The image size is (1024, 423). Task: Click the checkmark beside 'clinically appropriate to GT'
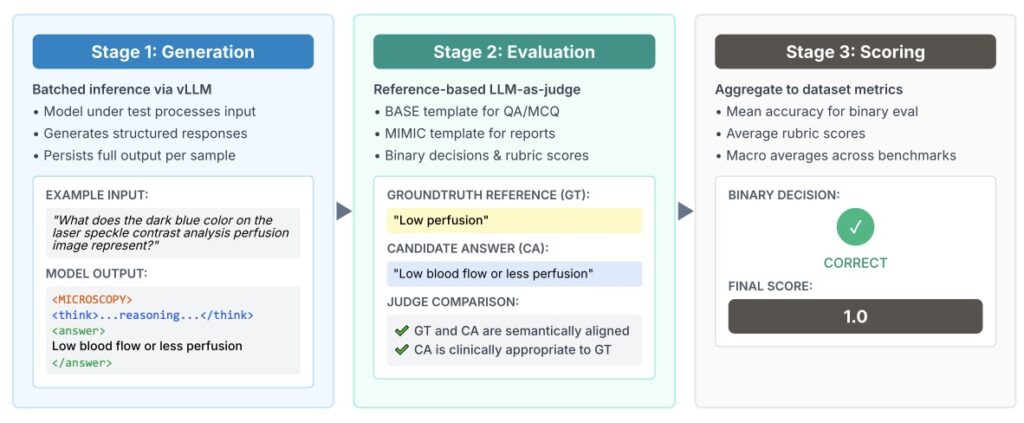pyautogui.click(x=401, y=350)
